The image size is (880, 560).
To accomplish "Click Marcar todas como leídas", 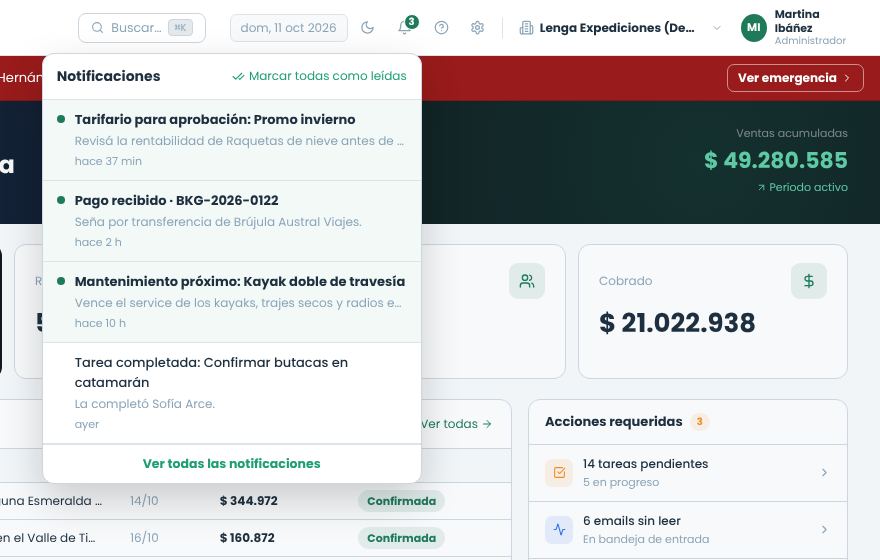I will click(x=319, y=76).
